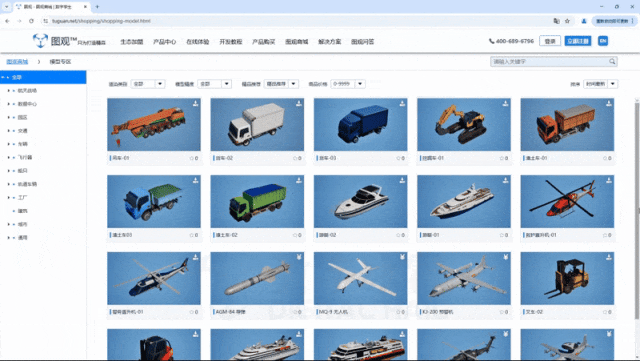Click the browser translate icon in address bar
640x361 pixels.
pyautogui.click(x=556, y=21)
